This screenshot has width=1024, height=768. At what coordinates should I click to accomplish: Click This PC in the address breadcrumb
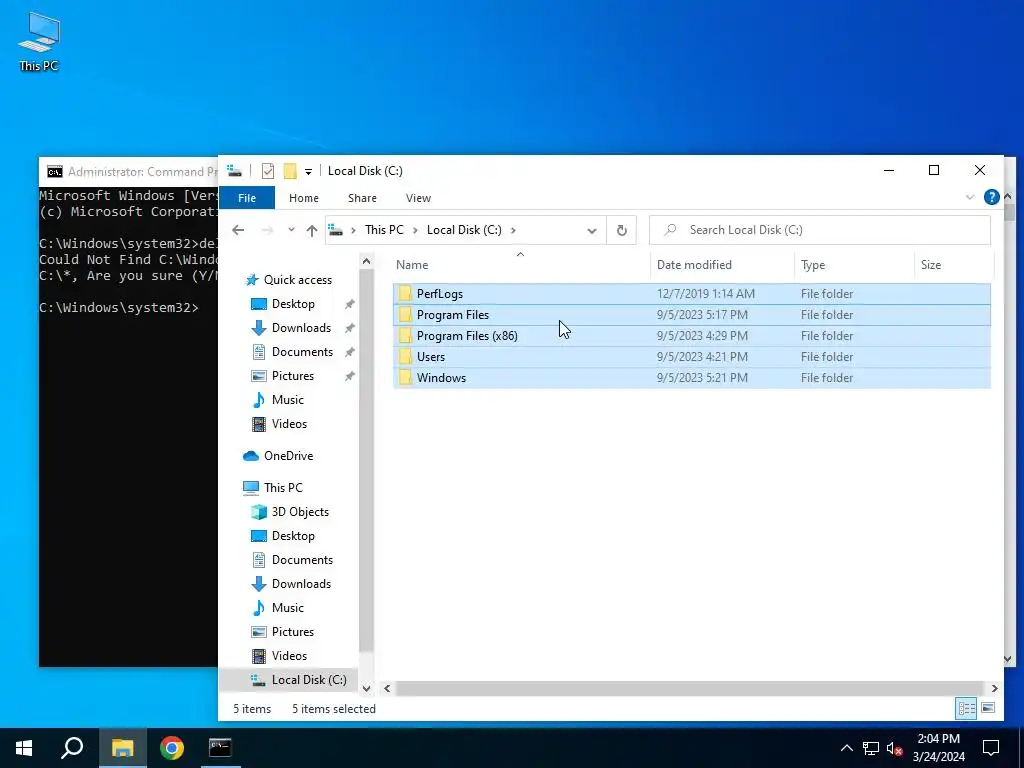(384, 230)
